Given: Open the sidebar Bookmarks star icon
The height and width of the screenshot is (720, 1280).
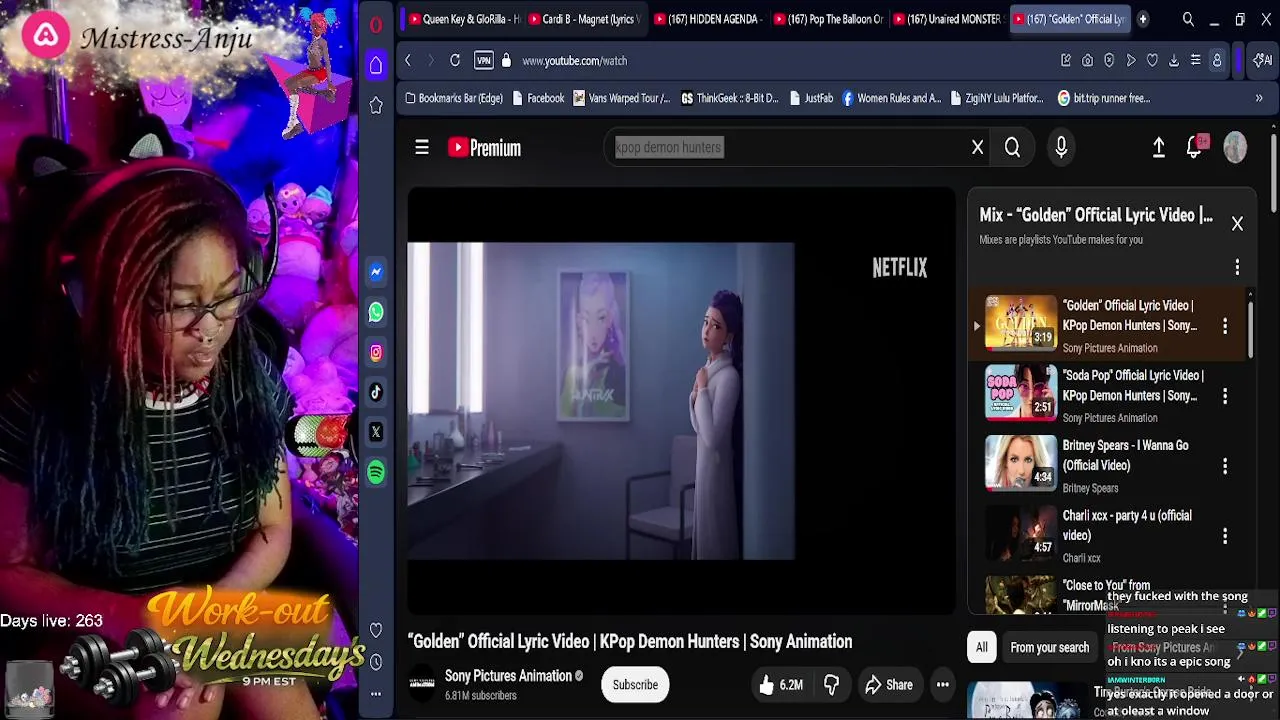Looking at the screenshot, I should point(376,105).
